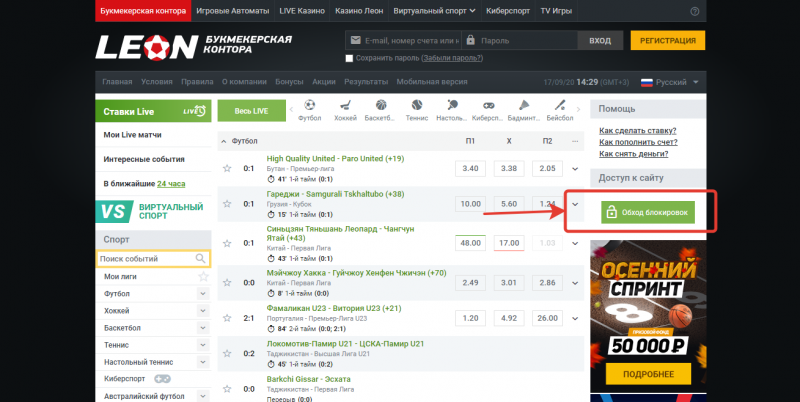Screen dimensions: 800x402
Task: Favorite Синьцзян Тяньшань Леопард match star
Action: (x=227, y=243)
